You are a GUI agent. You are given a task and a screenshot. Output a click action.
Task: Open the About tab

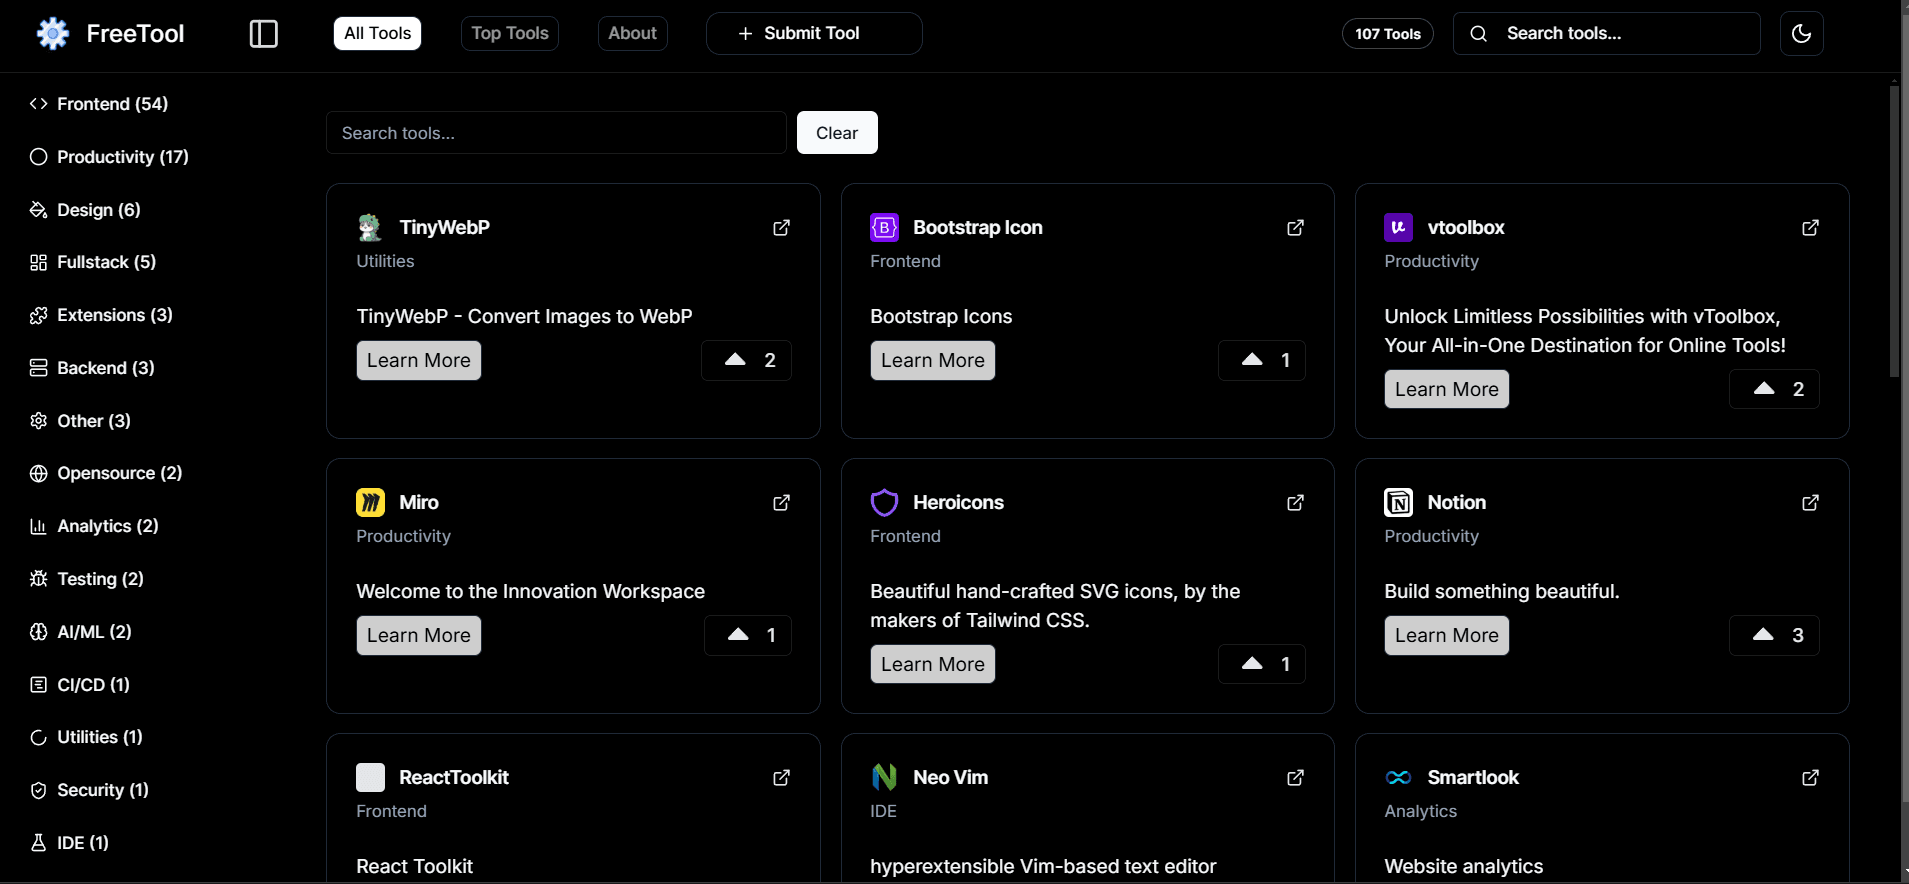(632, 33)
